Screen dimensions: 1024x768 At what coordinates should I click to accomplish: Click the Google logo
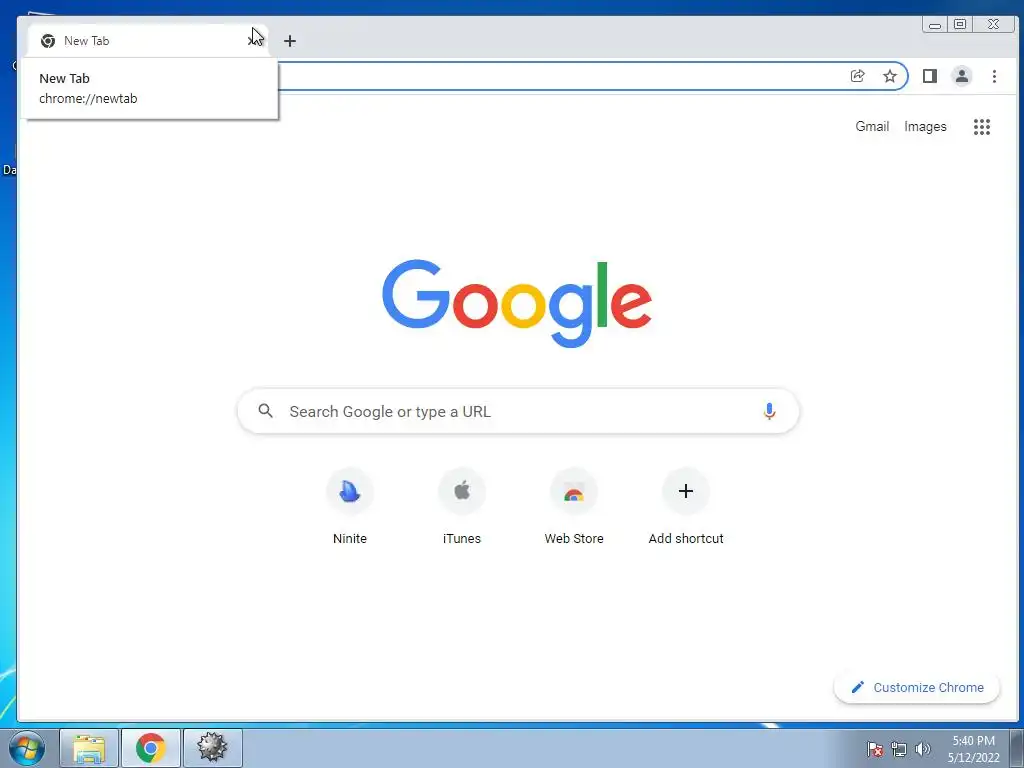517,303
